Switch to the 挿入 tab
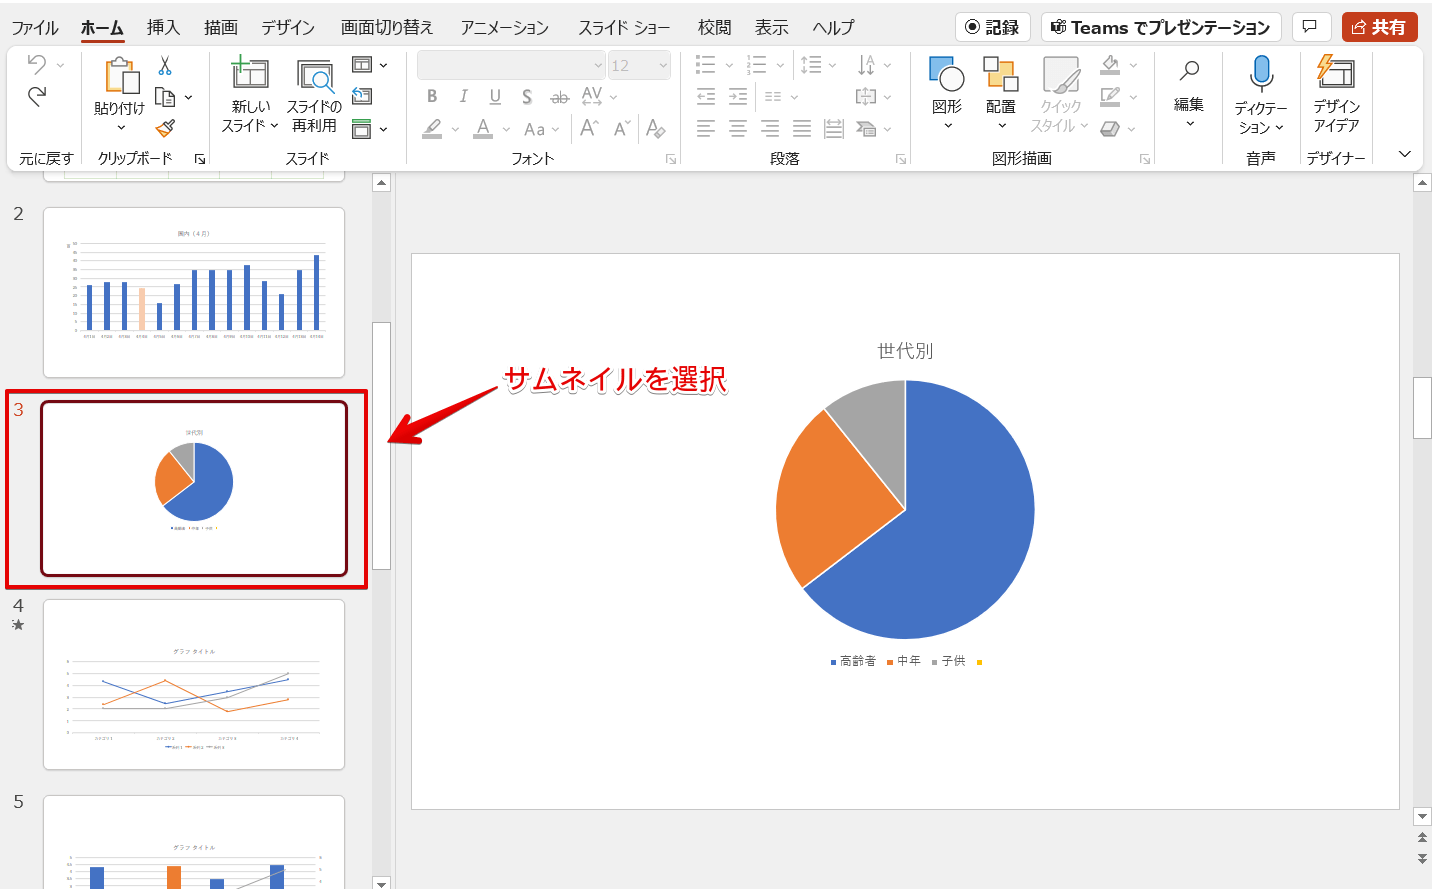Viewport: 1432px width, 889px height. (x=163, y=27)
